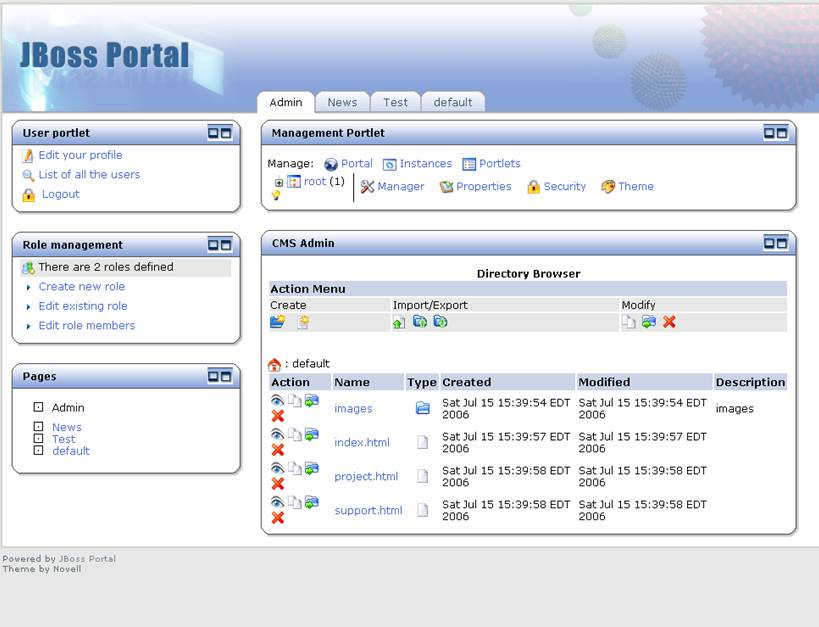Open the Test page link in Pages

(64, 439)
